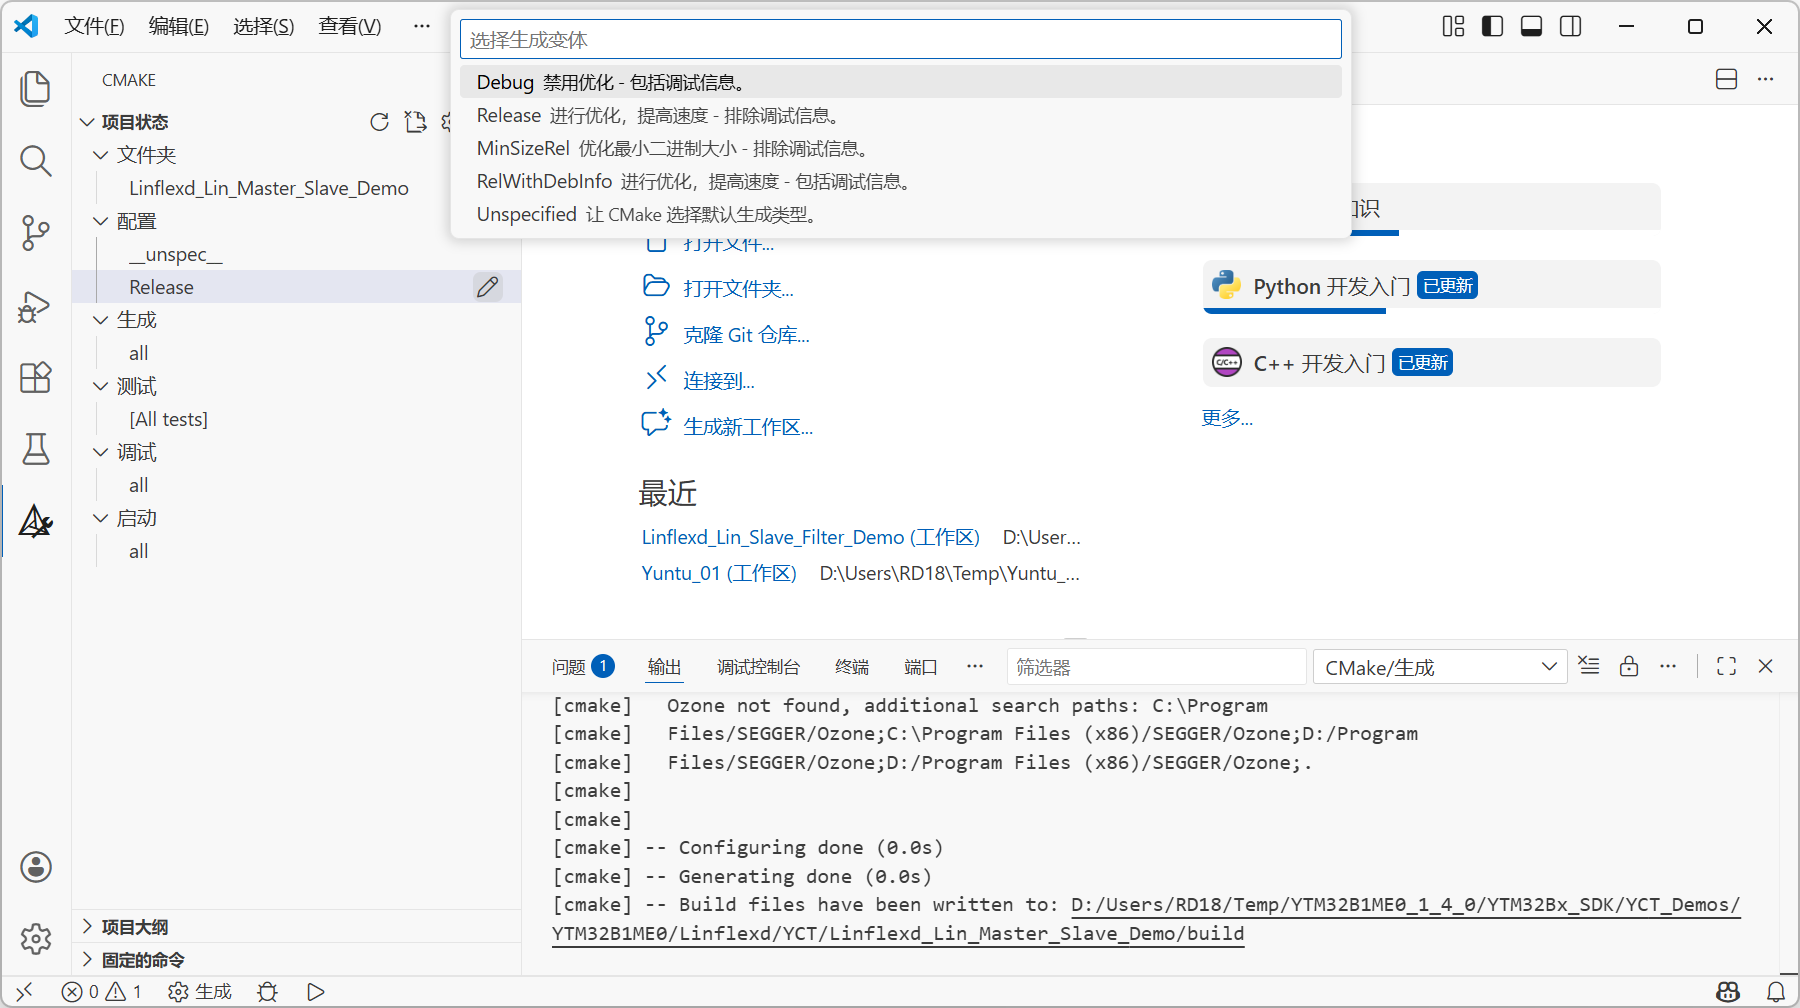Open the Run and Debug view
1800x1008 pixels.
point(36,306)
